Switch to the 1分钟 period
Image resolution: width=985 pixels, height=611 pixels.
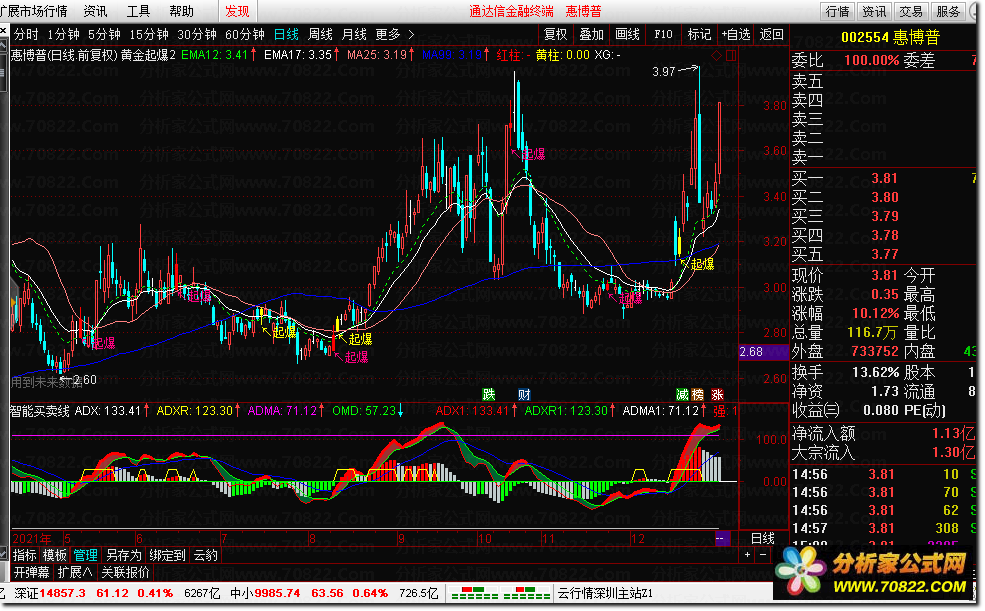click(63, 35)
